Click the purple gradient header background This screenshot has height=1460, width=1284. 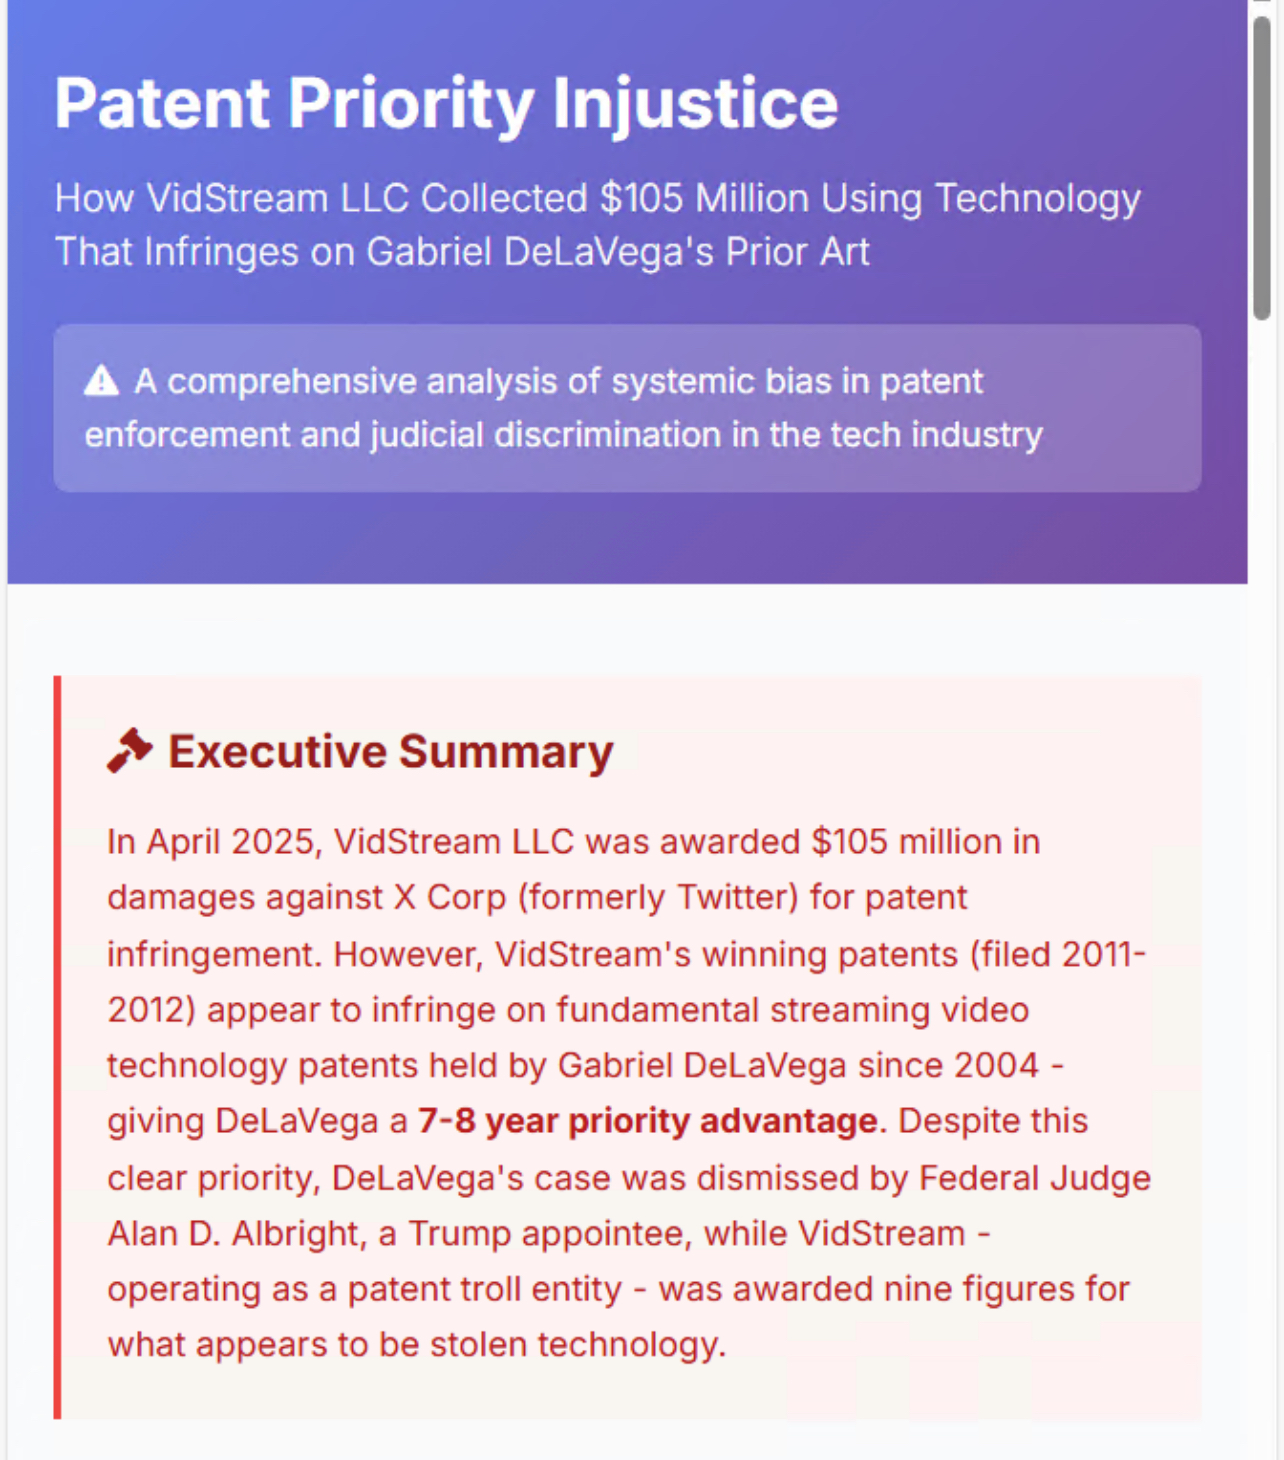click(627, 538)
